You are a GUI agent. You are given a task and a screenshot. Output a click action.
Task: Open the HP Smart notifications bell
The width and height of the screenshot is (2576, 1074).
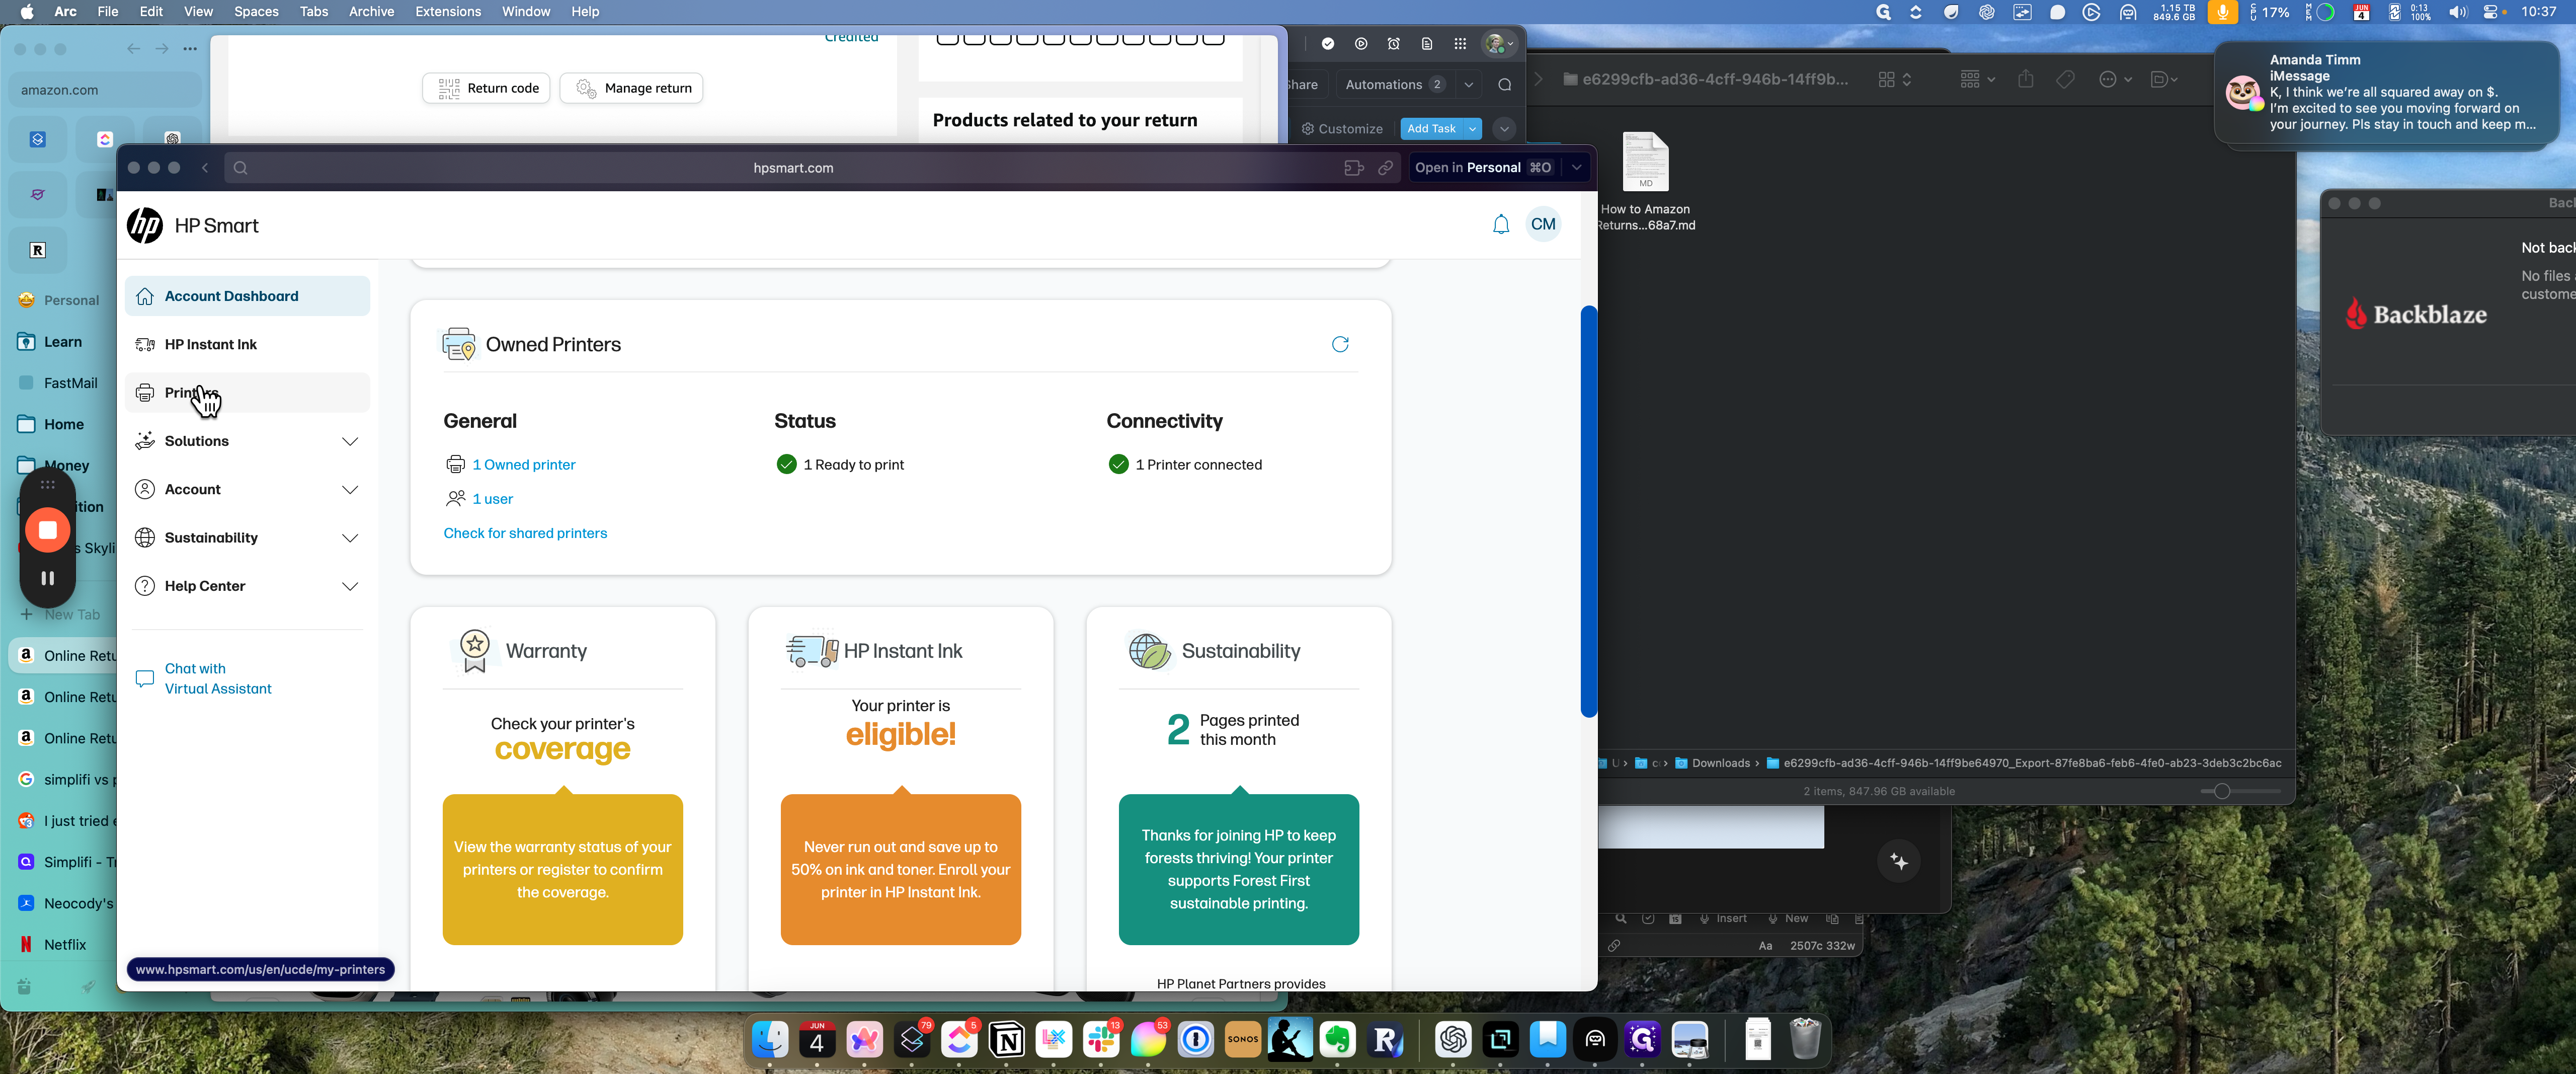pos(1500,224)
